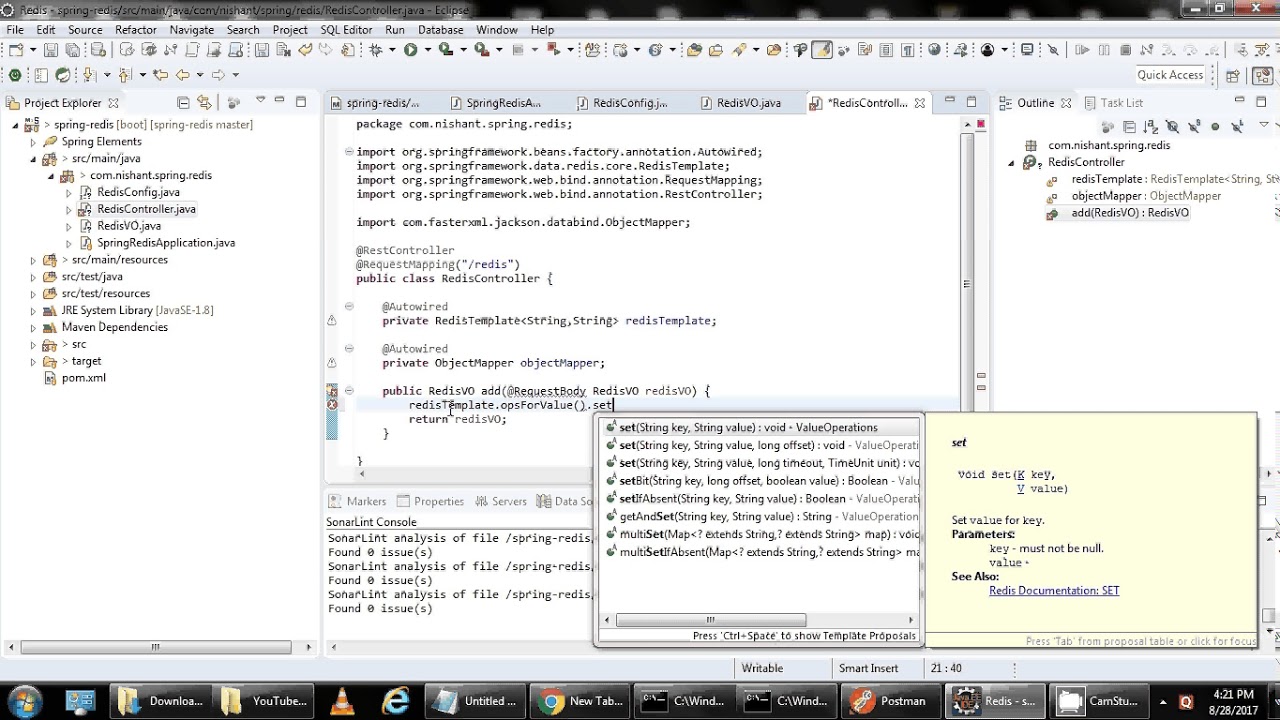Click Project Explorer horizontal scrollbar
Viewport: 1280px width, 720px height.
coord(155,647)
